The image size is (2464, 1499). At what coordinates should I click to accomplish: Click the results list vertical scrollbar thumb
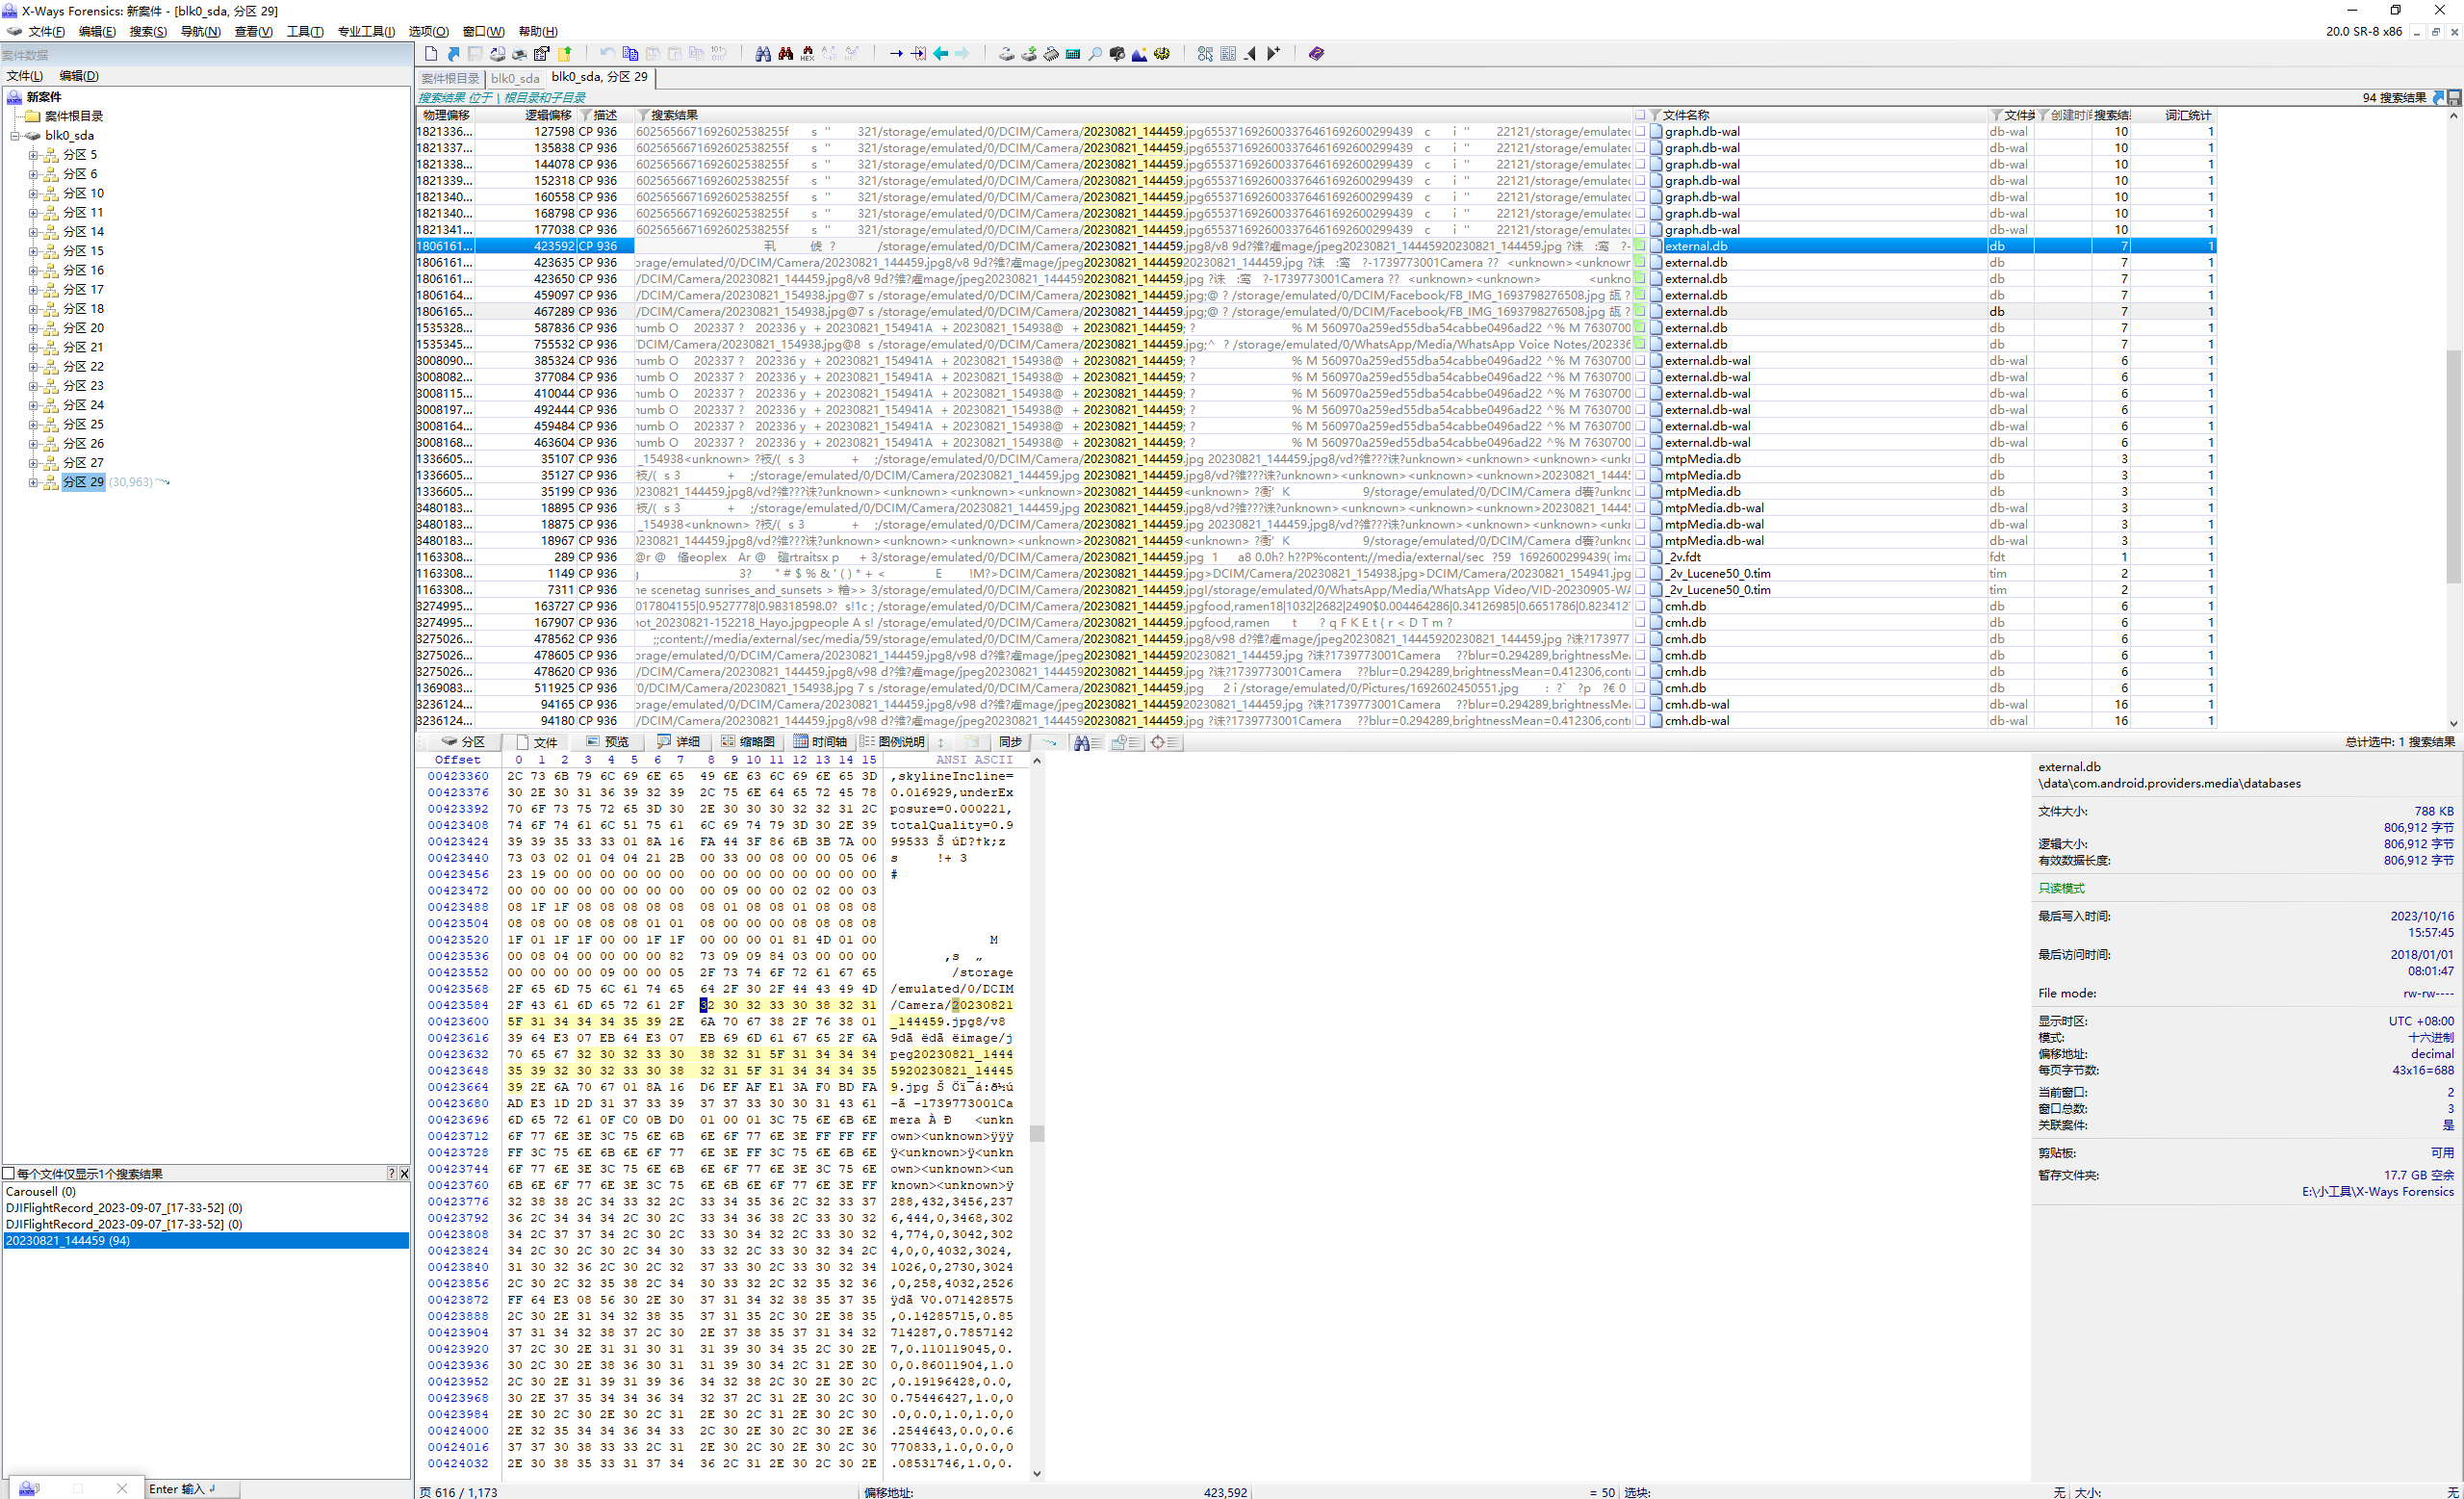(x=2453, y=466)
